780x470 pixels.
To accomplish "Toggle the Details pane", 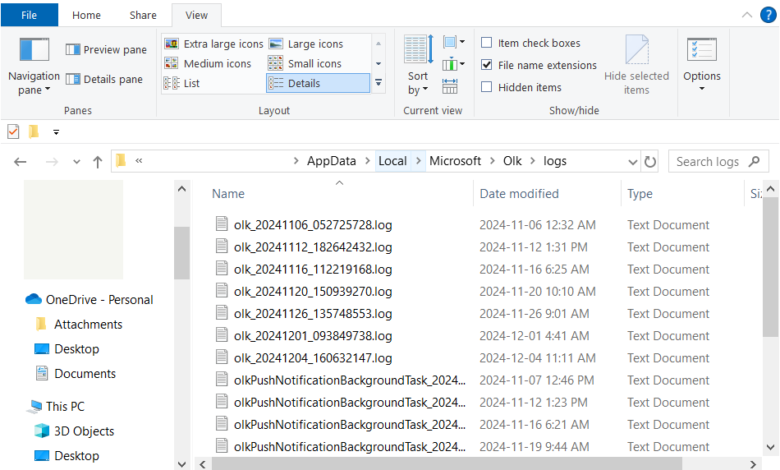I will [104, 79].
